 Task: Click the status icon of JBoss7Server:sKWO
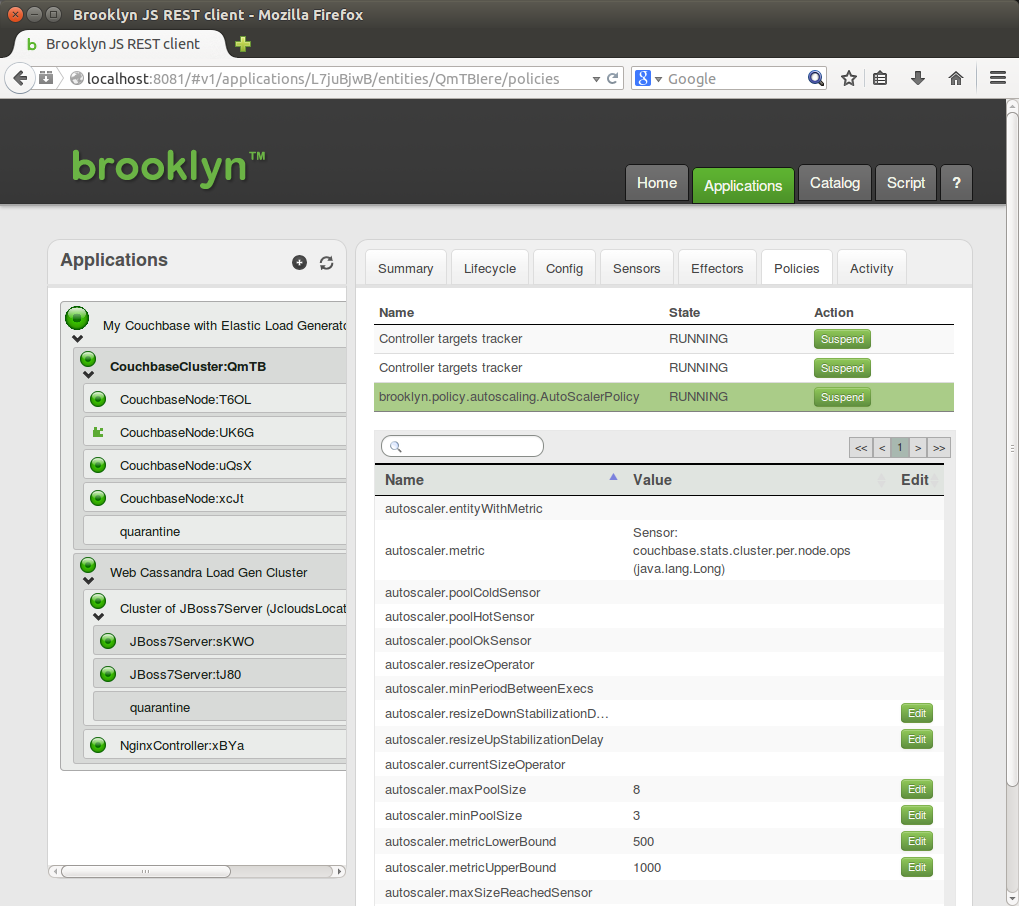108,641
